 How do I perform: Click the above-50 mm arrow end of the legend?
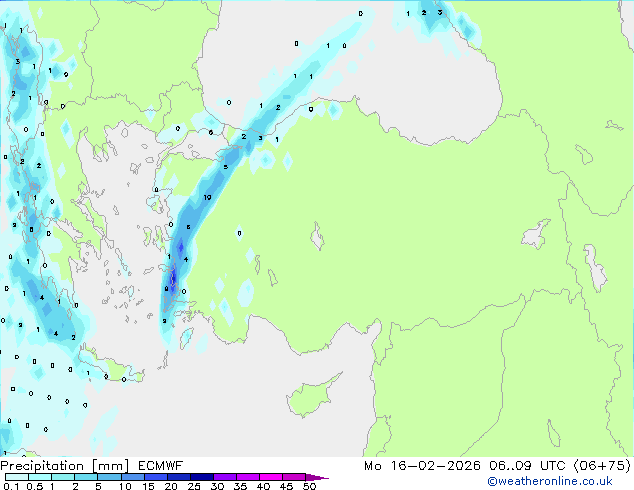[317, 477]
